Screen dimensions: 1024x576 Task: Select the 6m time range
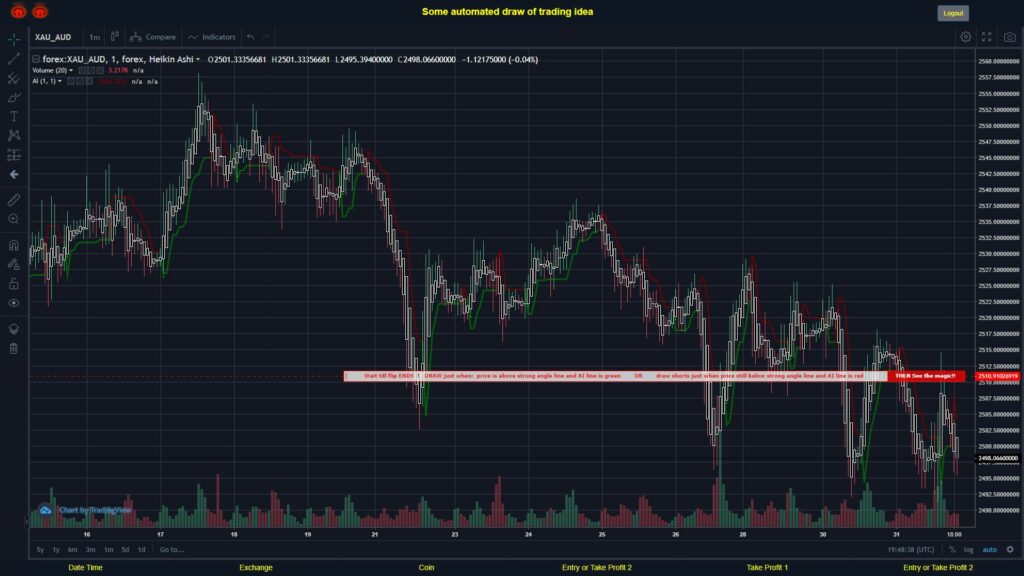(72, 550)
